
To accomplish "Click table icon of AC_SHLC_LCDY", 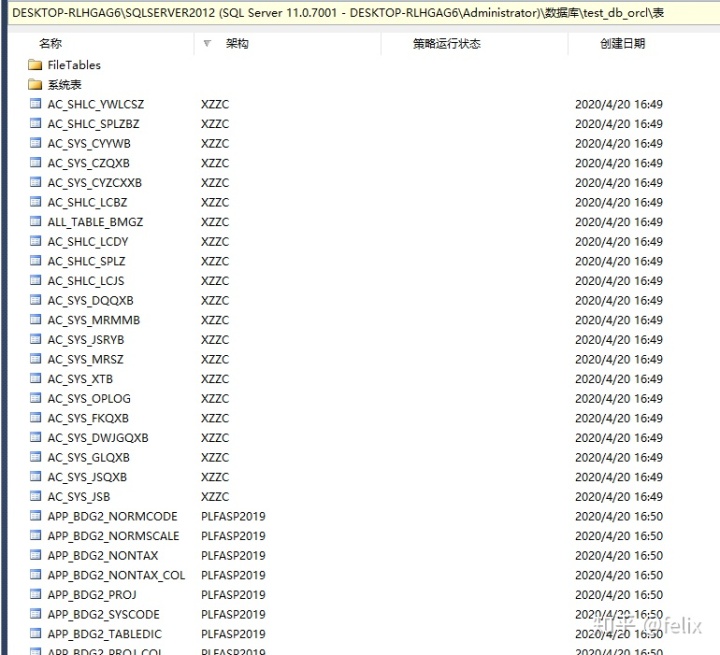I will 35,241.
